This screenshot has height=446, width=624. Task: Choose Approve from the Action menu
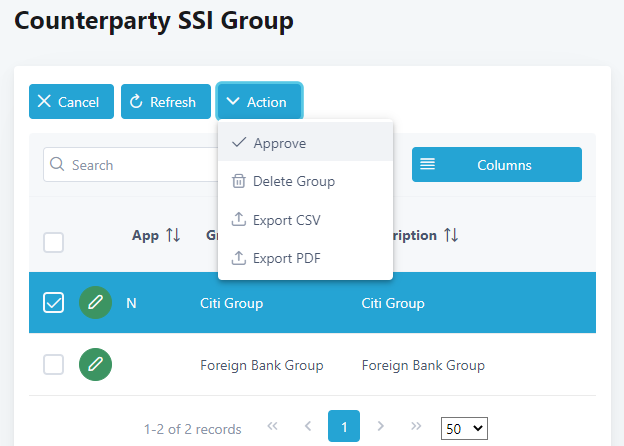coord(279,143)
